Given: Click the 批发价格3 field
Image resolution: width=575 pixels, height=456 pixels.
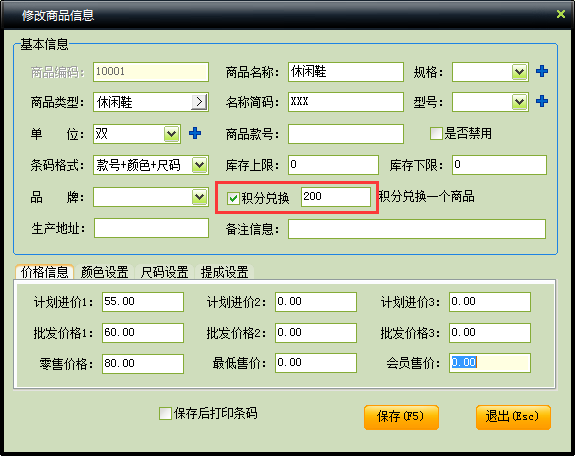Looking at the screenshot, I should tap(490, 333).
